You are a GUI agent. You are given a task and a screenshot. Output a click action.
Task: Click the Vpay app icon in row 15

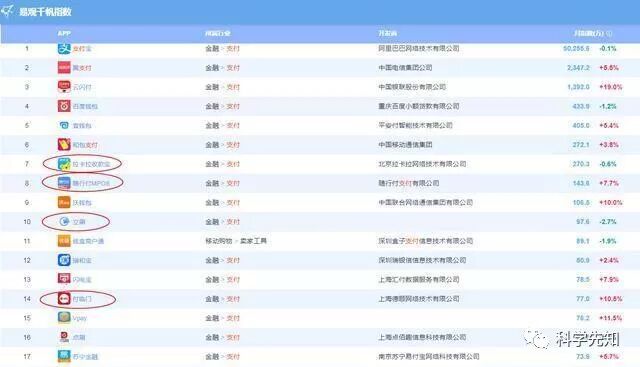[64, 318]
